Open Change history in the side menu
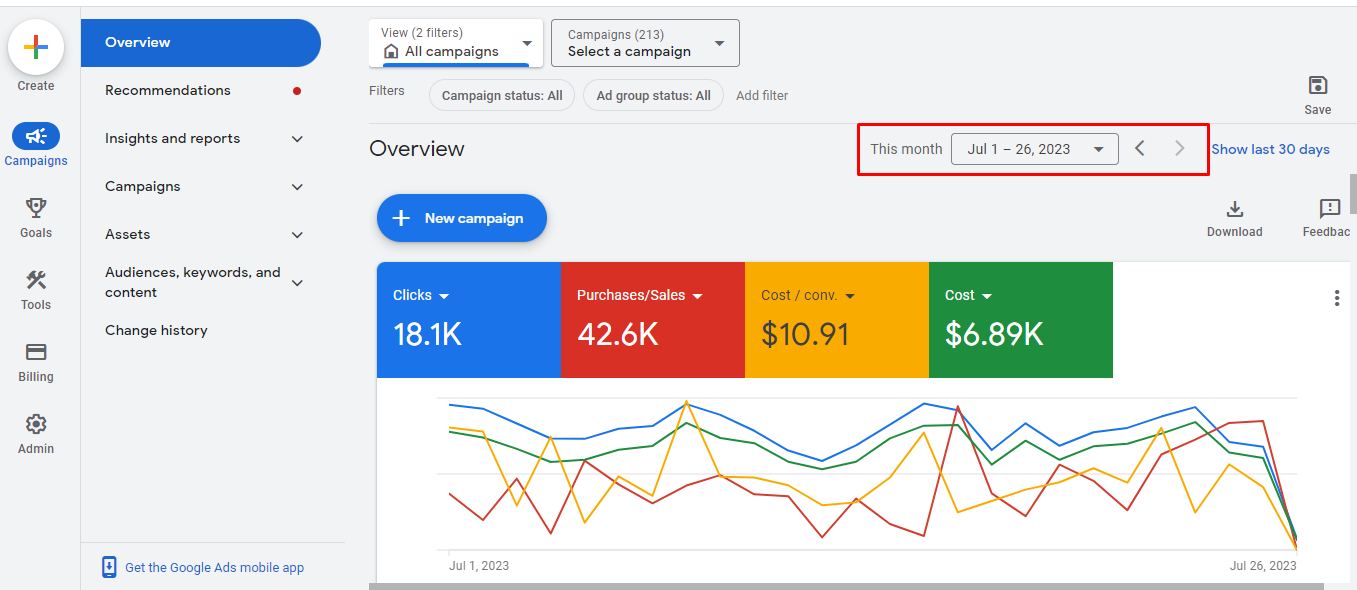 156,330
